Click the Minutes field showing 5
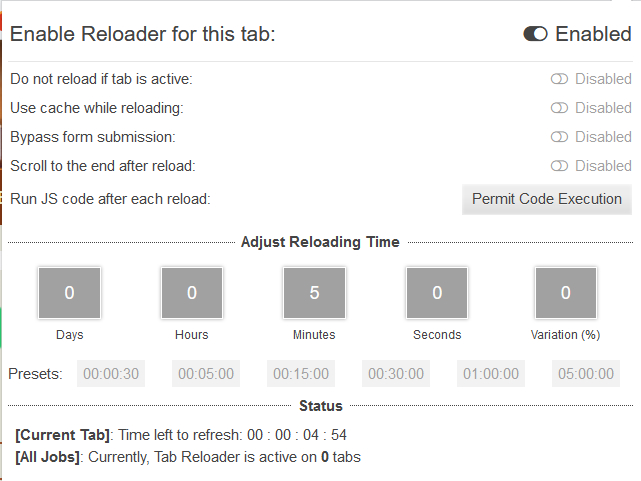This screenshot has width=641, height=481. tap(314, 293)
